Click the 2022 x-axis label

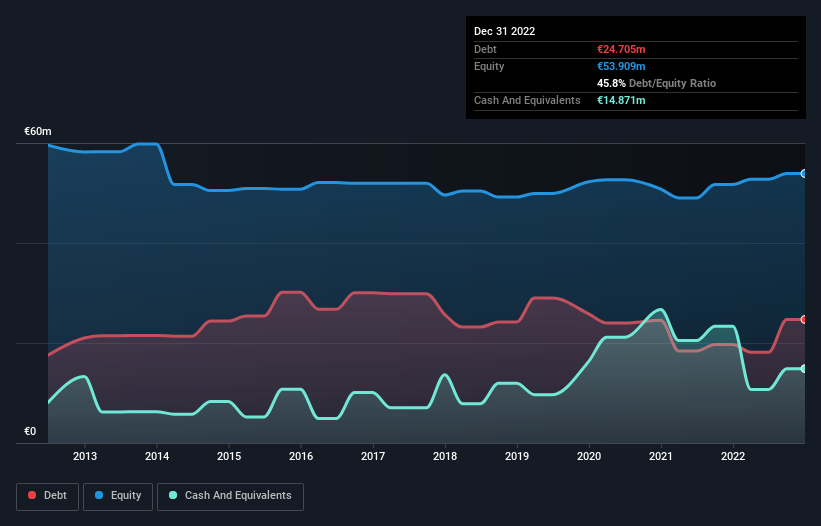733,456
